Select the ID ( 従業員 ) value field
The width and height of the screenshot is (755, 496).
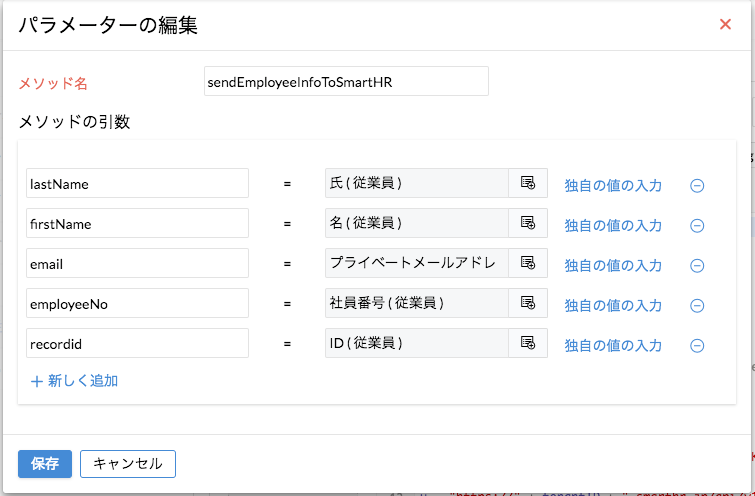[x=417, y=343]
